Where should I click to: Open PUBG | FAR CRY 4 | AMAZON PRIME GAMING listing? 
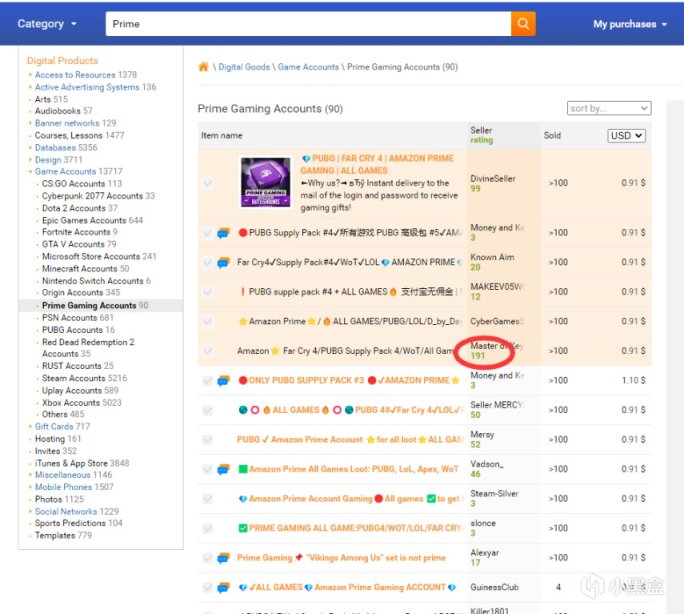pos(378,164)
